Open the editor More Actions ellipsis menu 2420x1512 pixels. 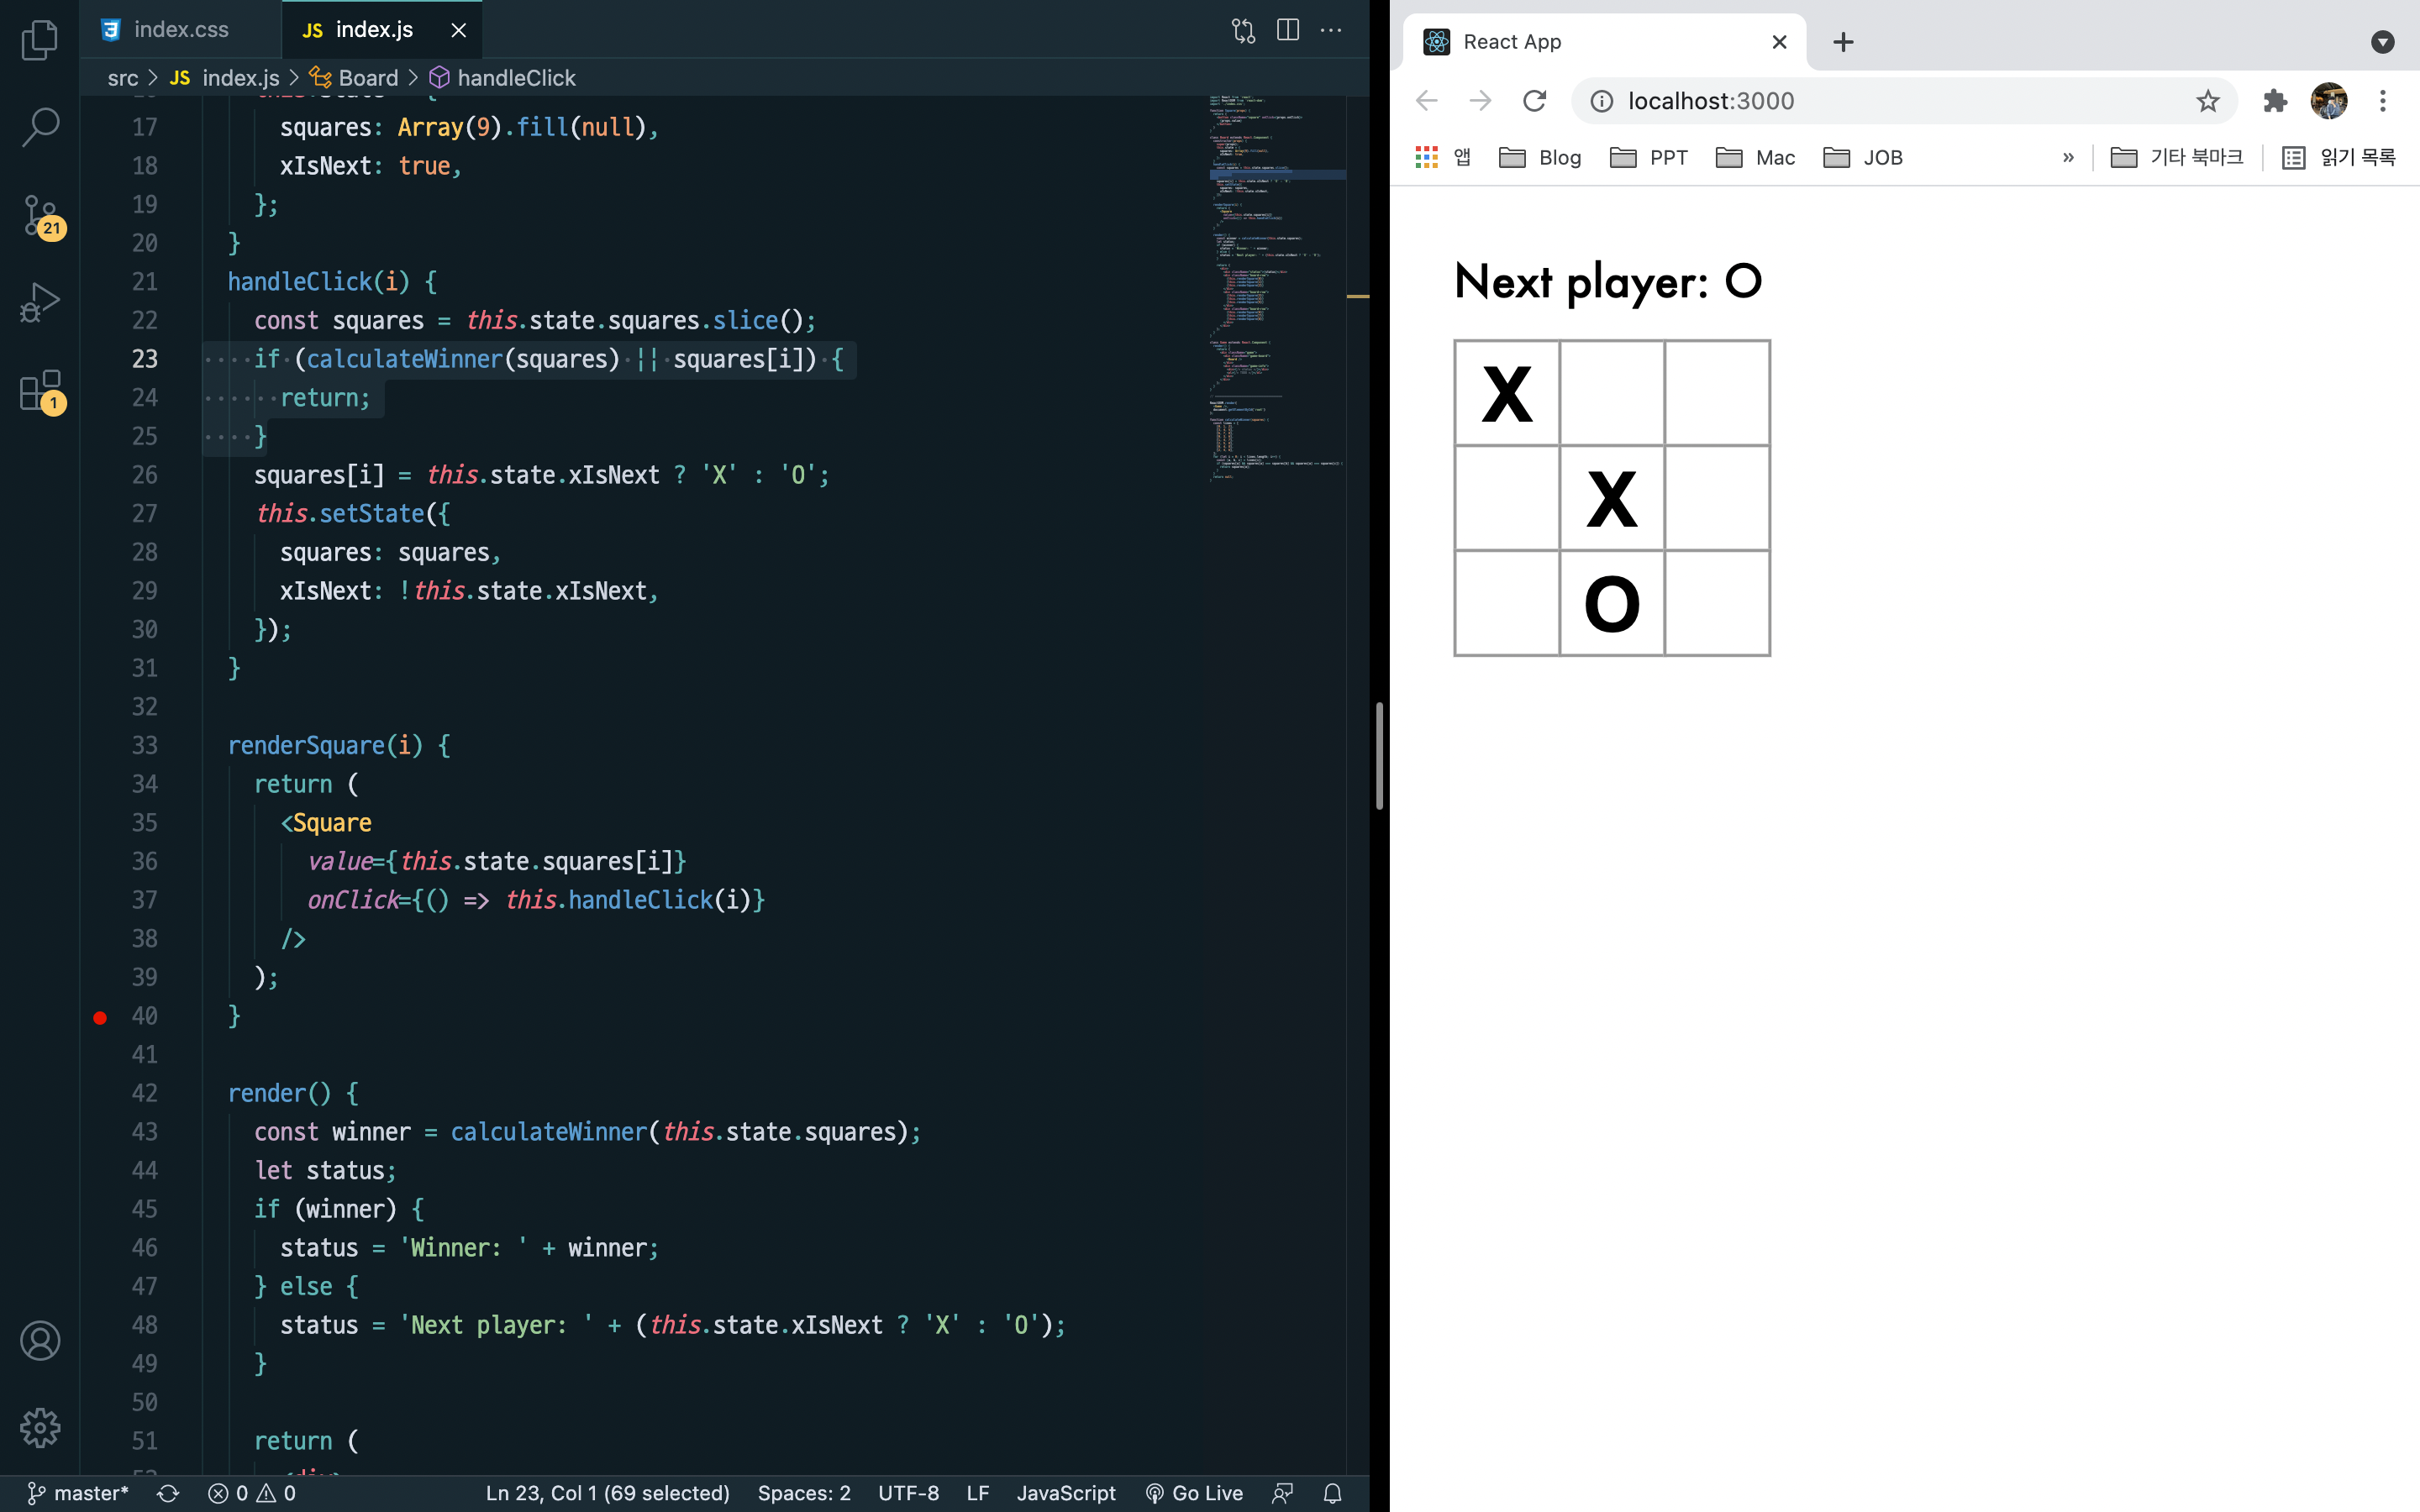pos(1331,30)
